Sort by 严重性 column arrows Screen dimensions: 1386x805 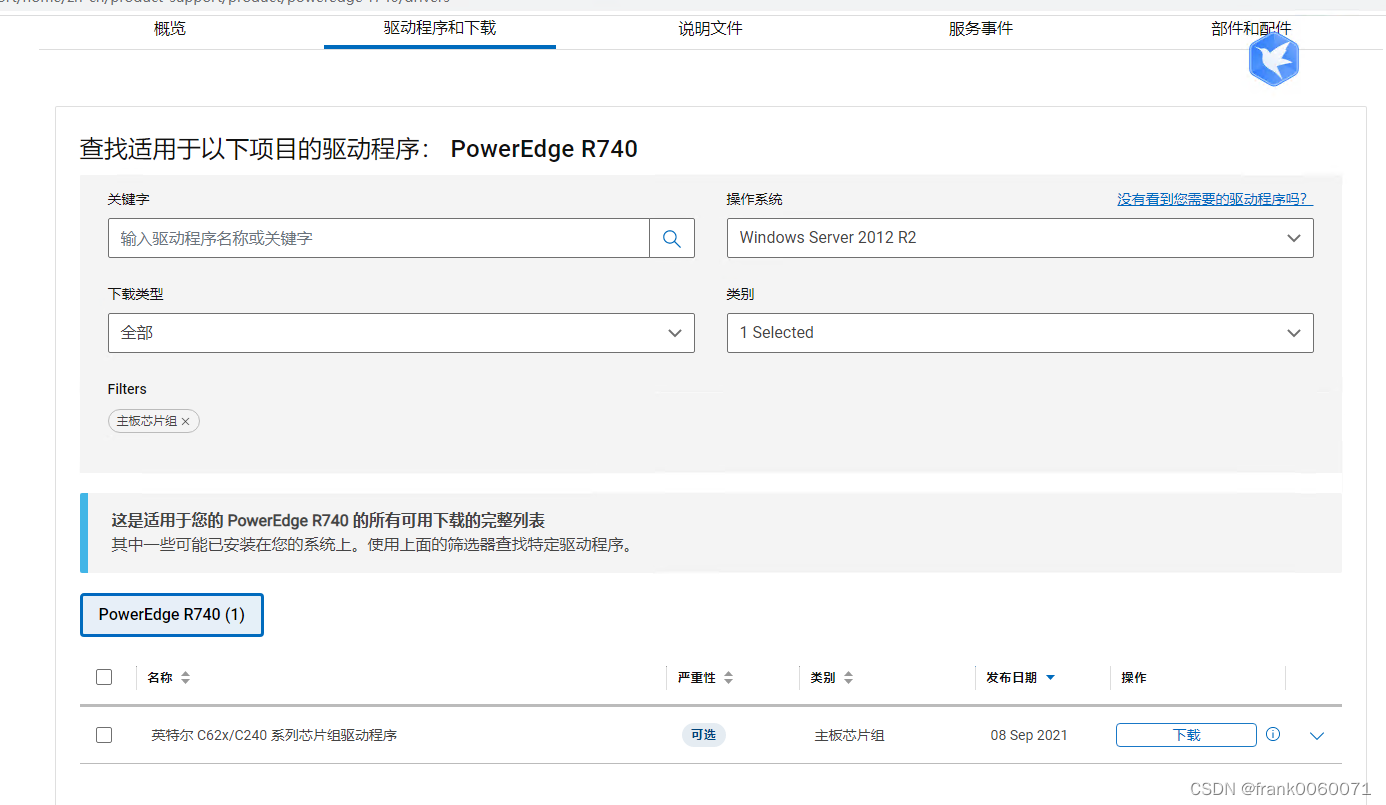coord(728,677)
